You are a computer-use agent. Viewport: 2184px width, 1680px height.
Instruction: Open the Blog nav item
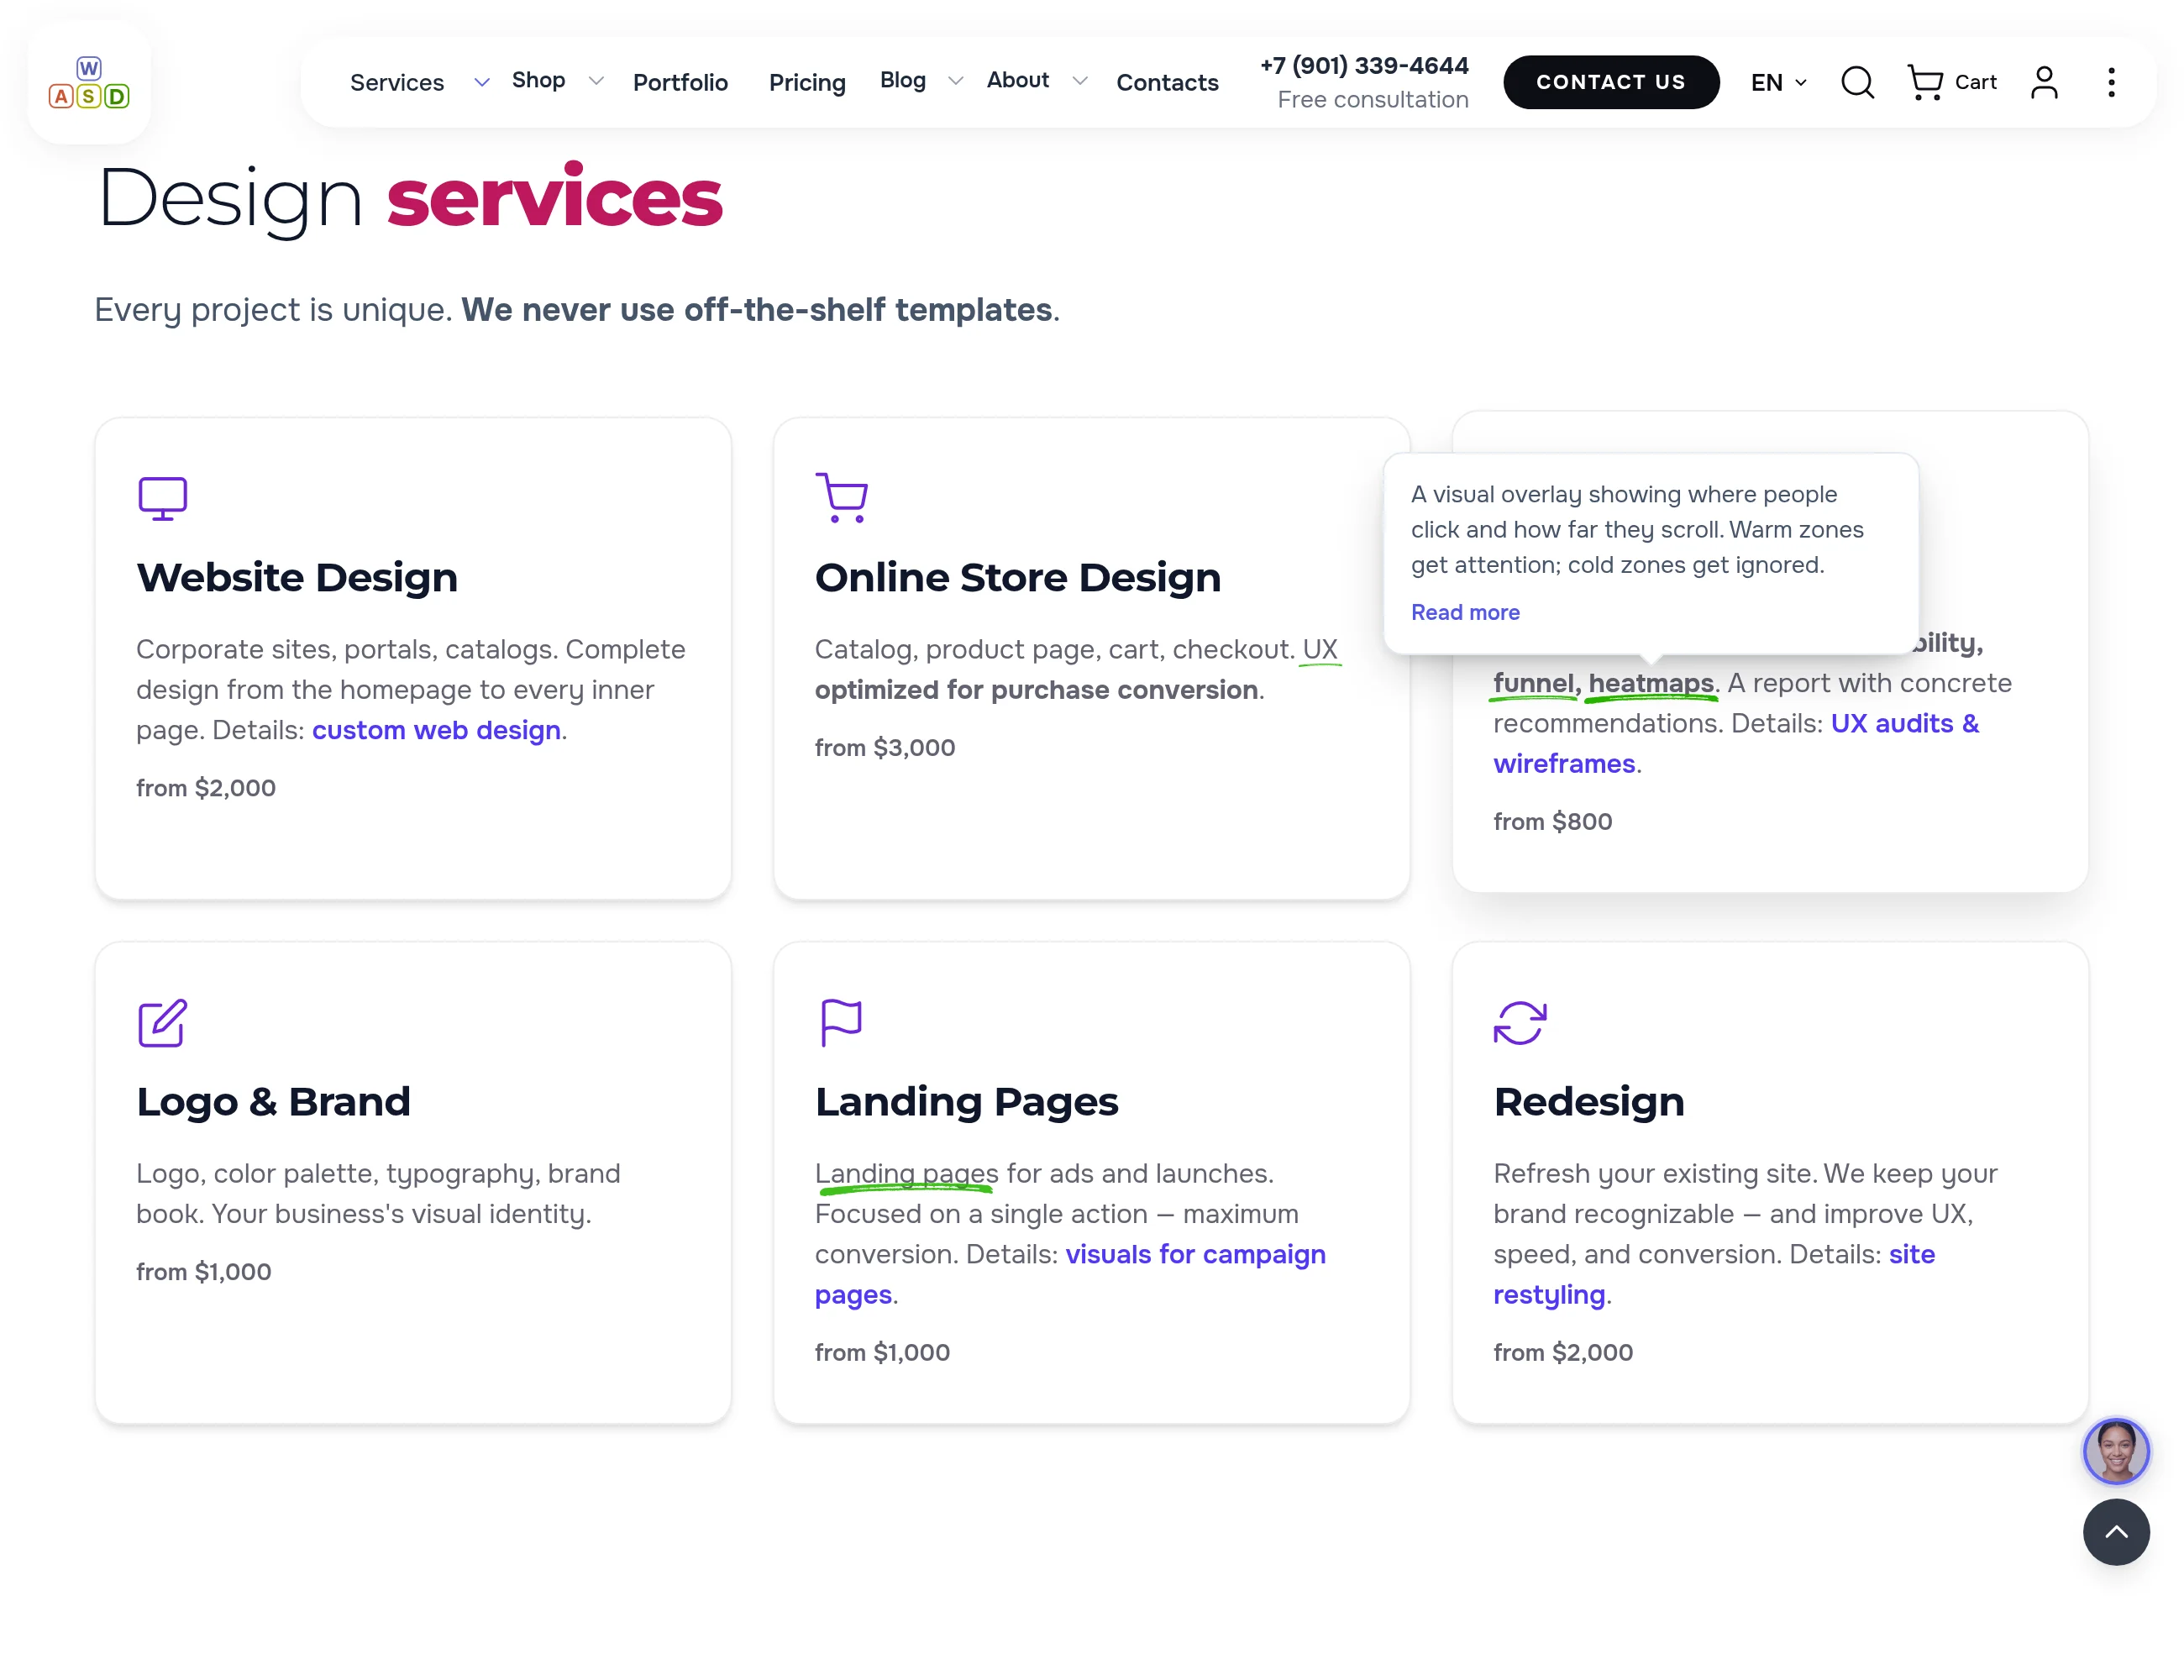click(x=903, y=80)
